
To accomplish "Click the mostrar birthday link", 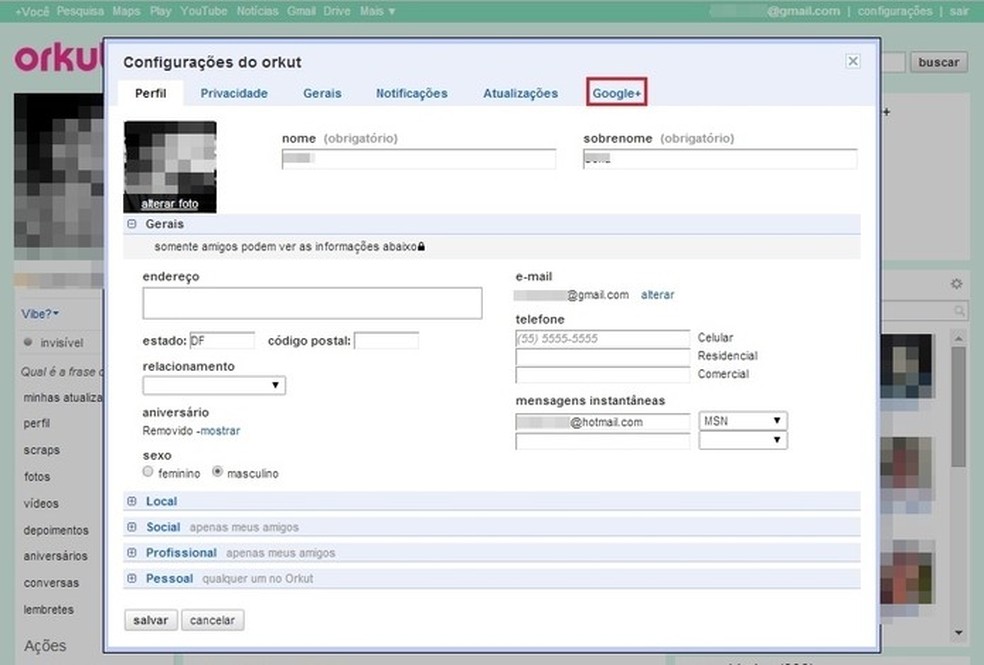I will pyautogui.click(x=220, y=431).
